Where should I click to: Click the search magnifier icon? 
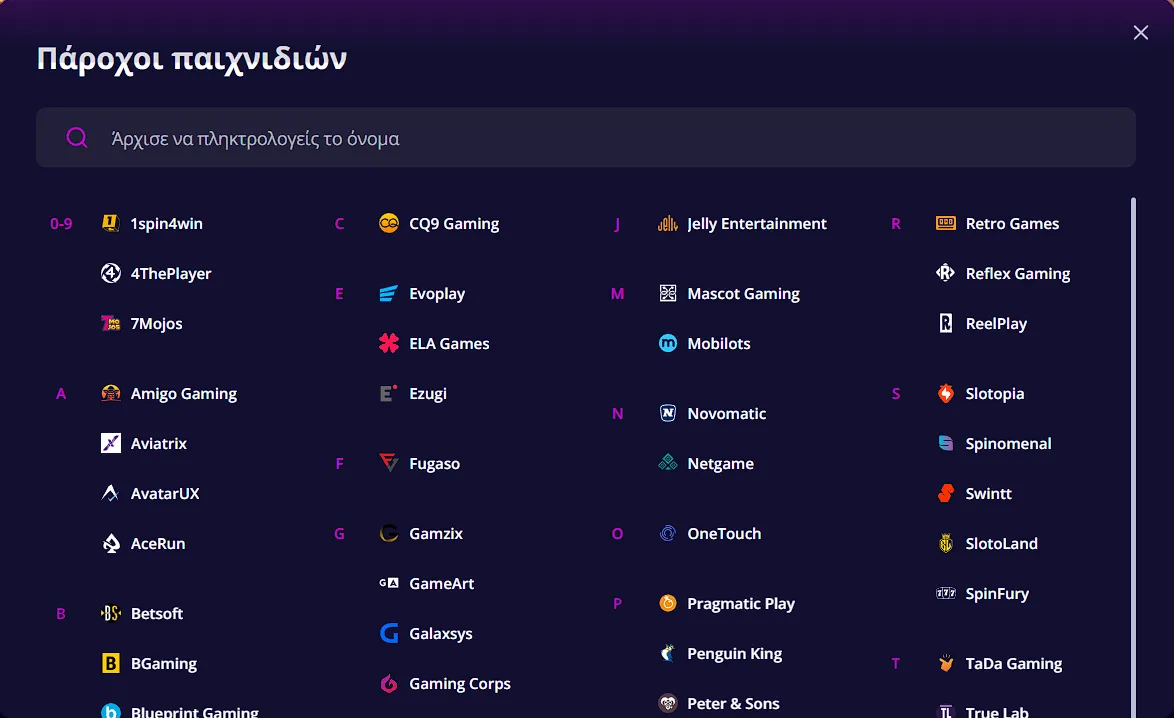[77, 138]
